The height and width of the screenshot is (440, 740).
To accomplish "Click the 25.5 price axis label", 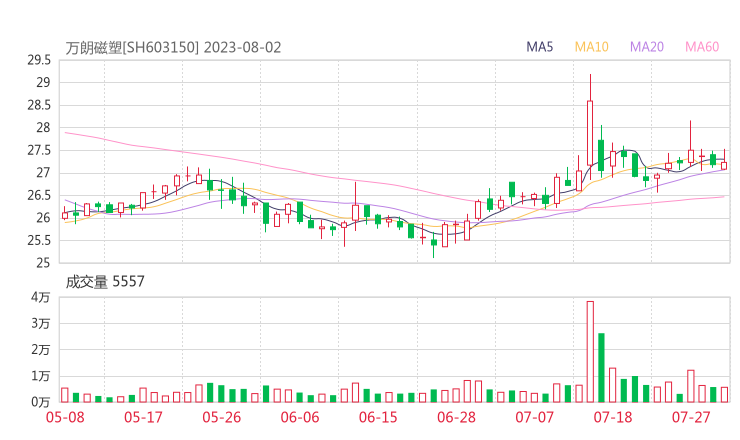I will pos(39,240).
